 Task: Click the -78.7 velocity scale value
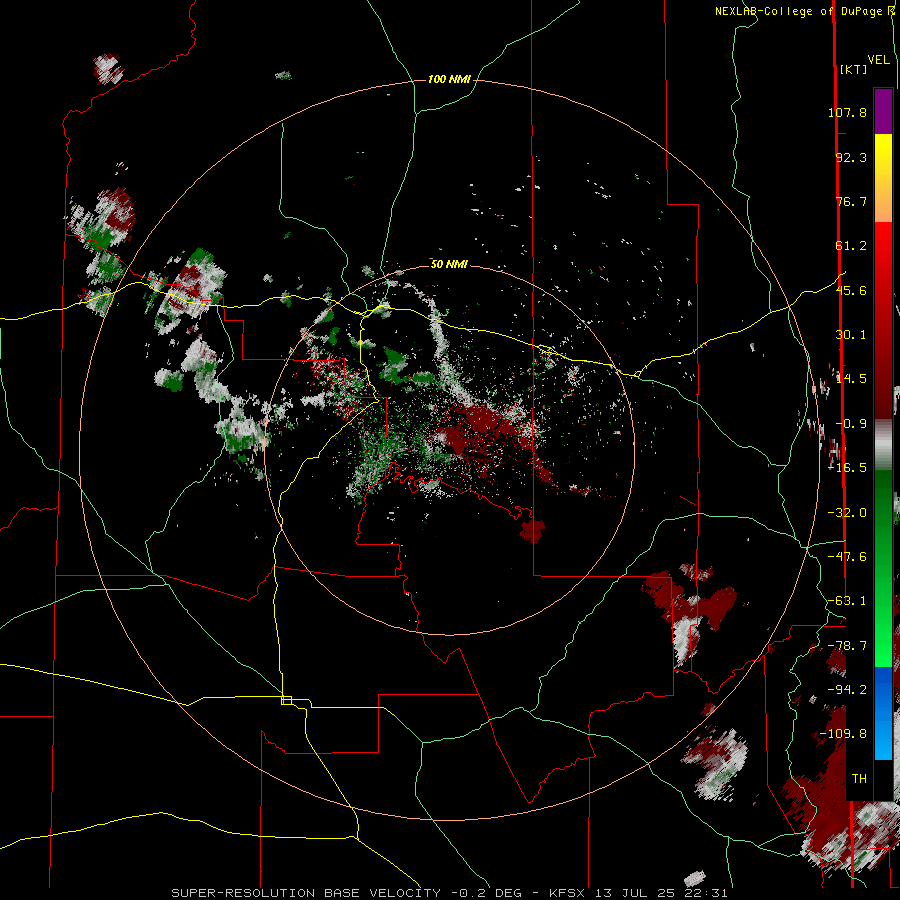(x=847, y=646)
